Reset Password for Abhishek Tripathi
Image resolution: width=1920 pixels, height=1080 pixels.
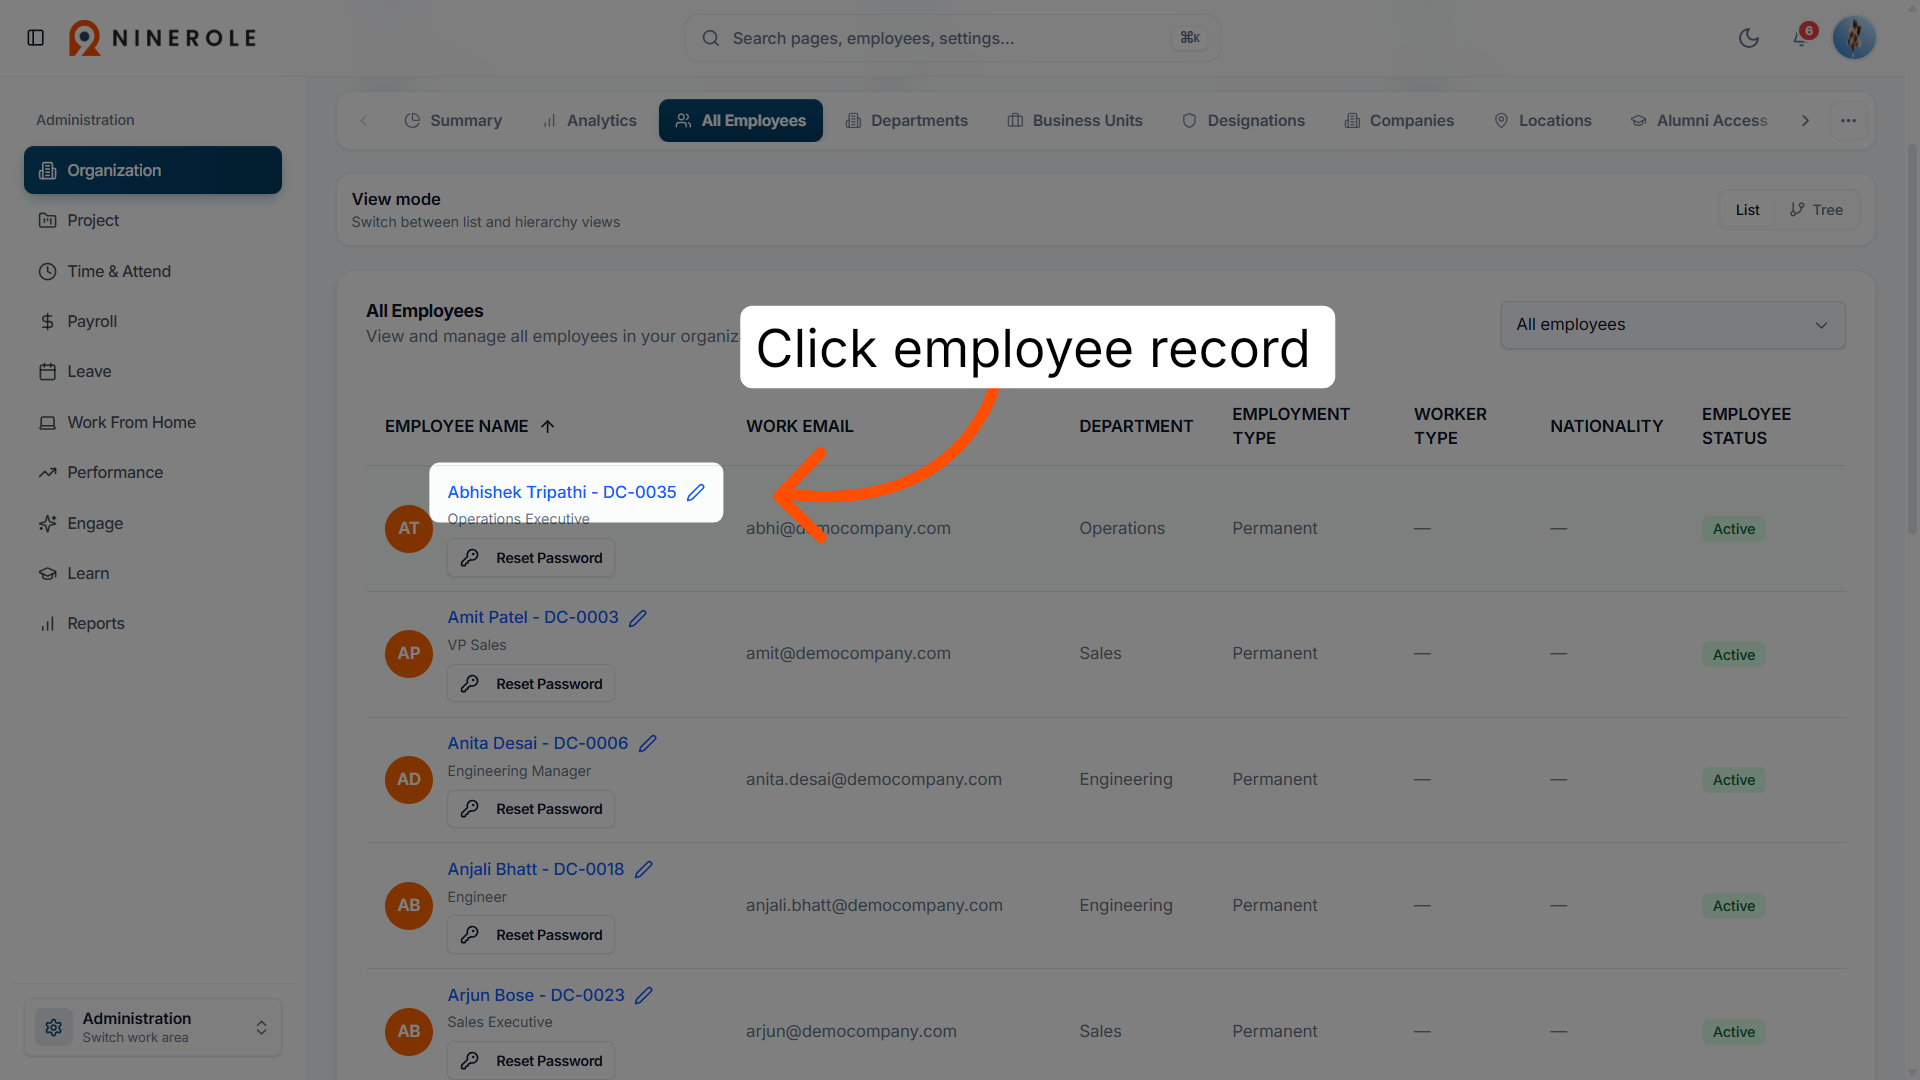coord(531,558)
